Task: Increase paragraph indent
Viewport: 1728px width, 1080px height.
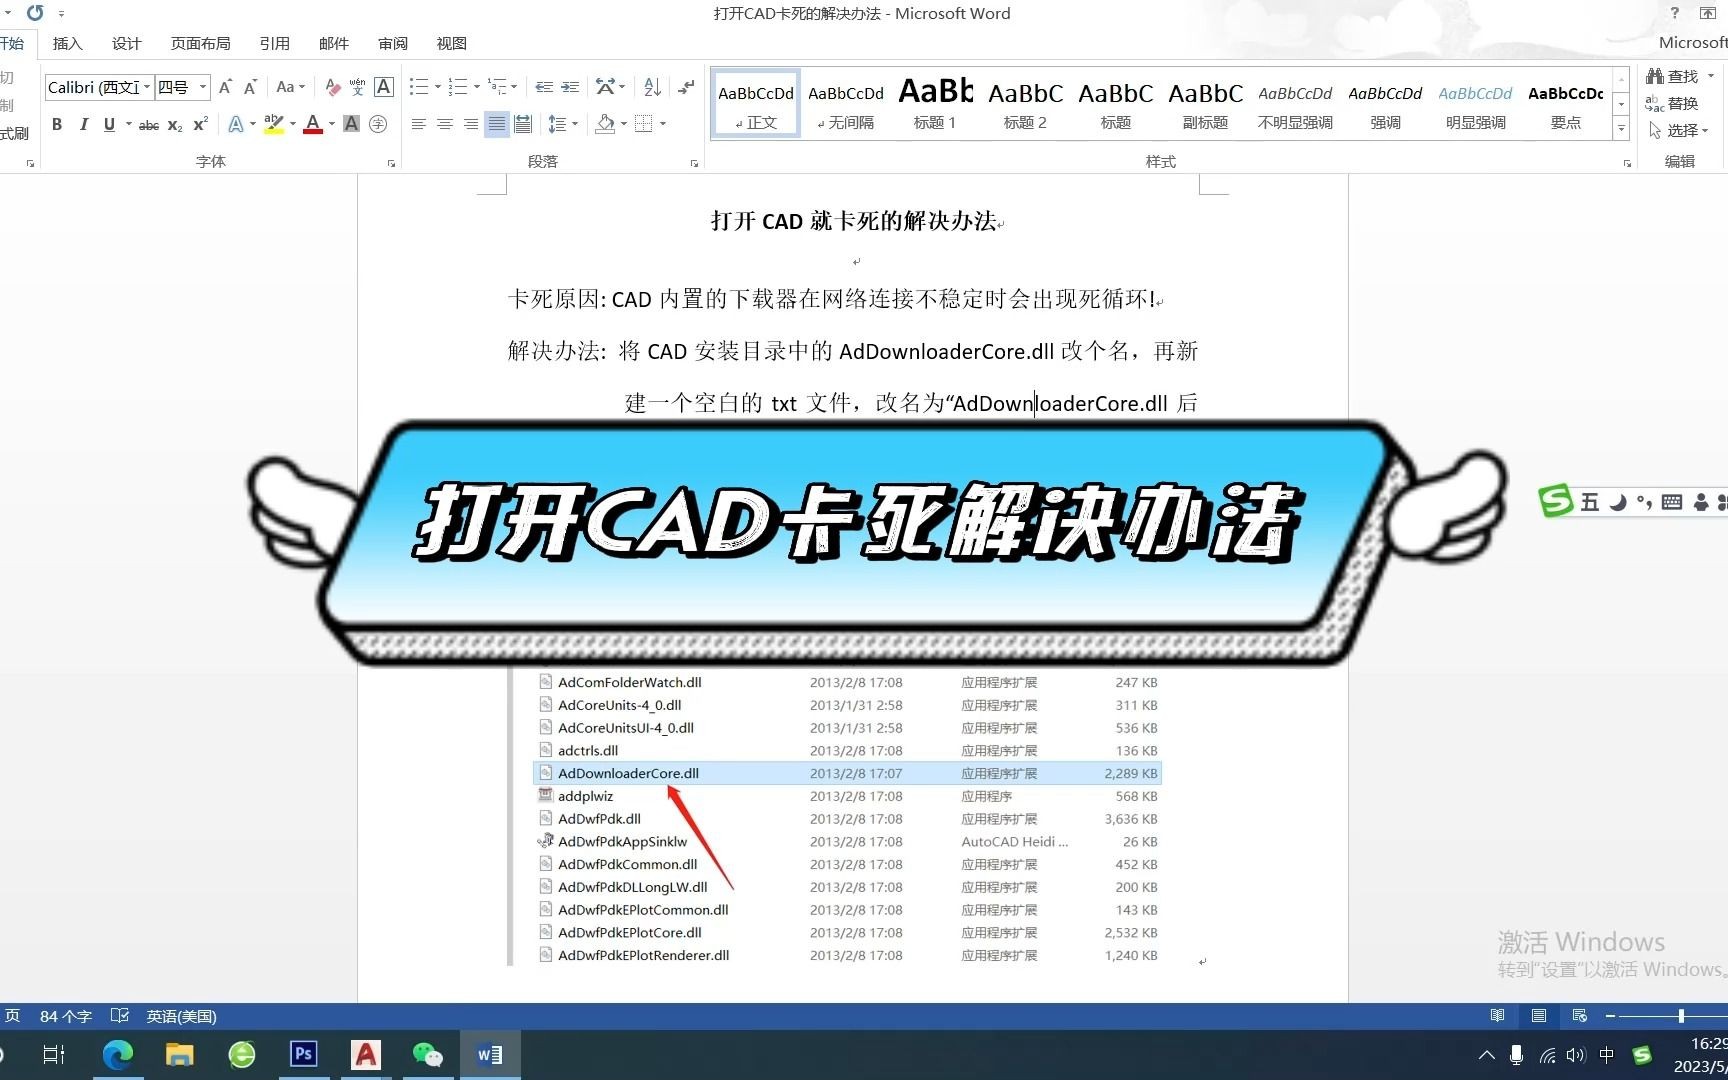Action: 570,87
